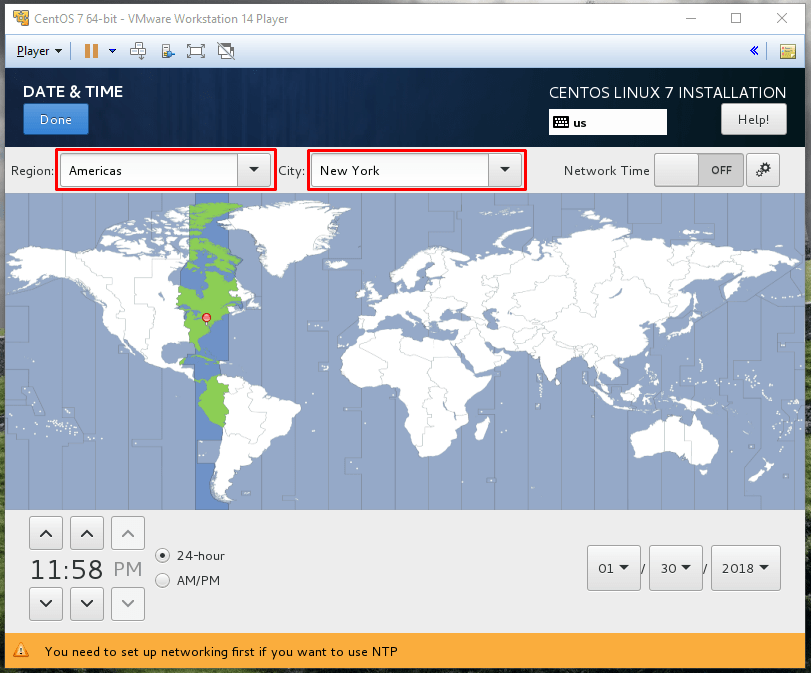Image resolution: width=811 pixels, height=673 pixels.
Task: Click the Help! button
Action: point(754,119)
